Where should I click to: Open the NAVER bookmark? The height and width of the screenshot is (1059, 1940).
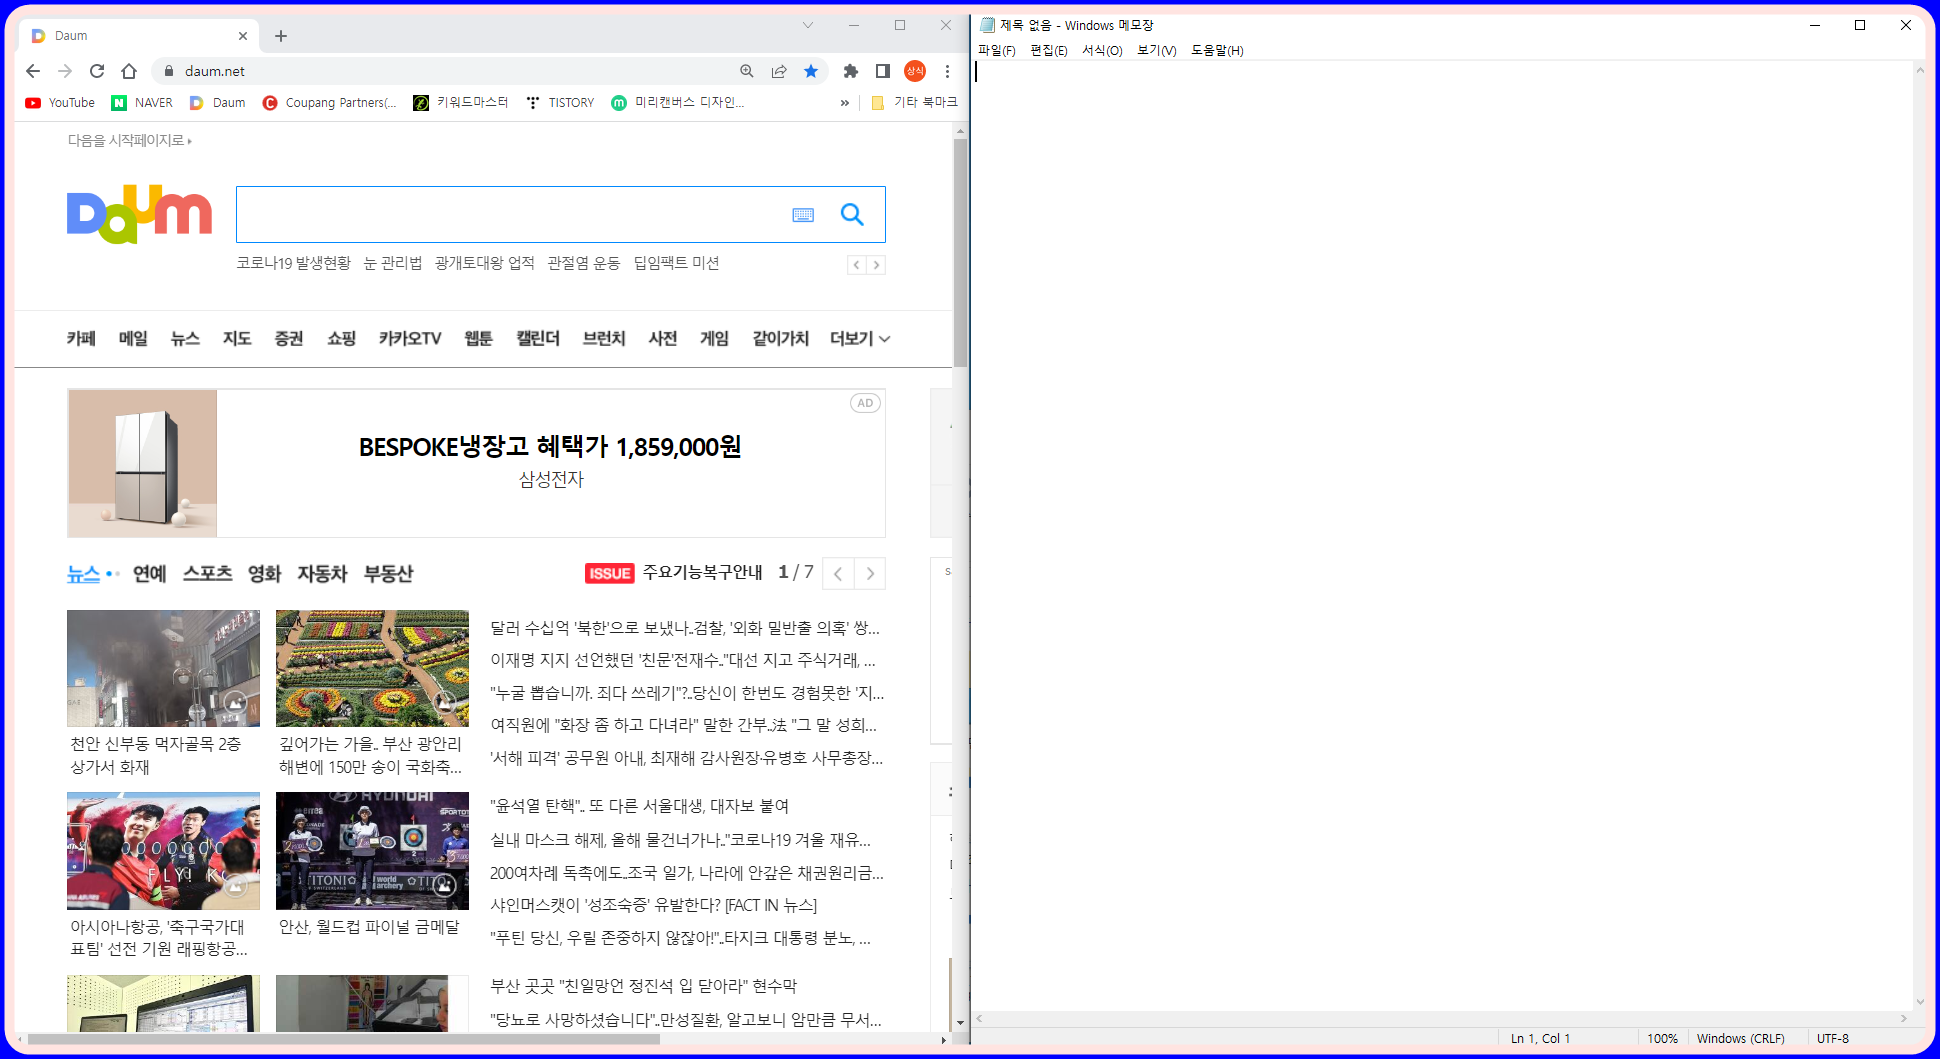click(142, 103)
